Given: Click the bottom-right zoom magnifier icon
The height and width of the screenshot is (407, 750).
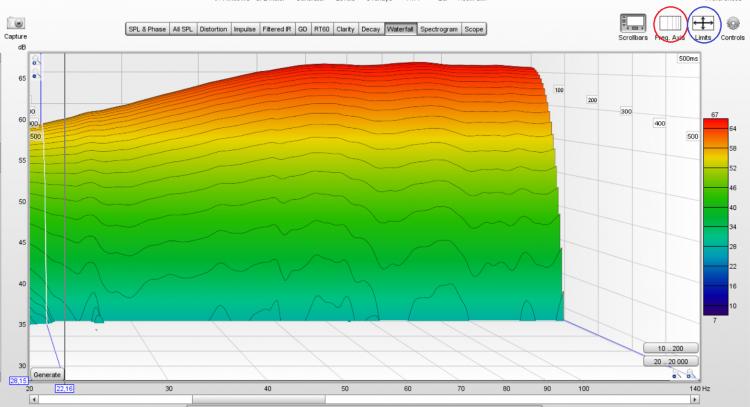Looking at the screenshot, I should (x=687, y=376).
